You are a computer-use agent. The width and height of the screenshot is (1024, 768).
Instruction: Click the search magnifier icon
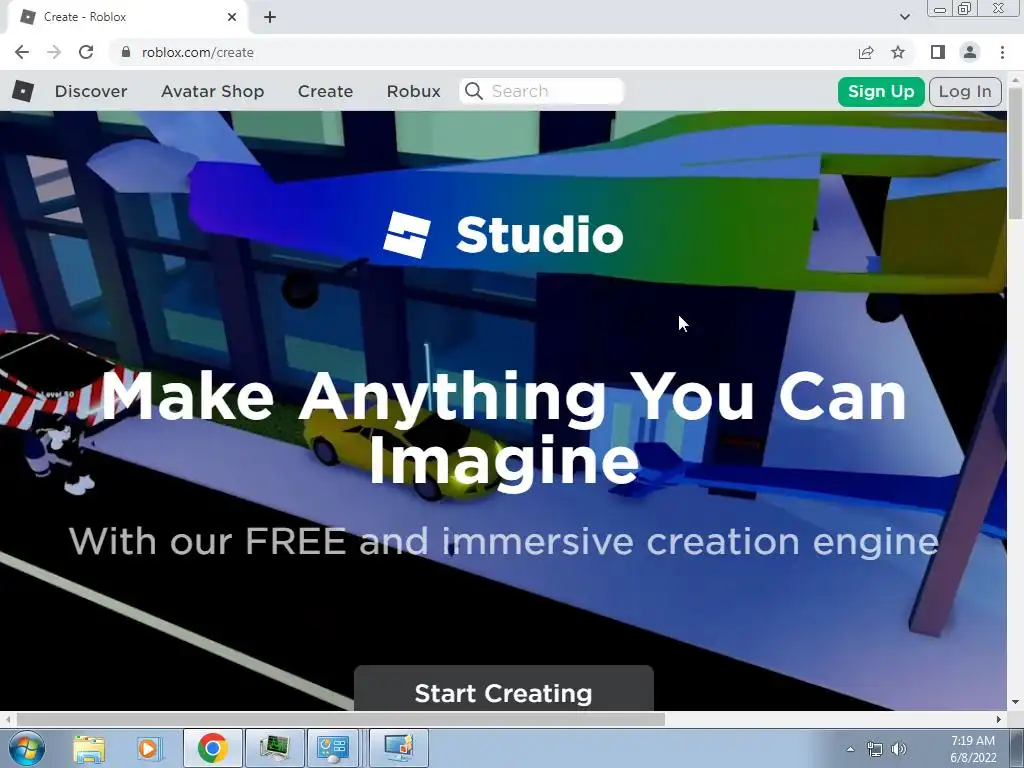(x=474, y=91)
